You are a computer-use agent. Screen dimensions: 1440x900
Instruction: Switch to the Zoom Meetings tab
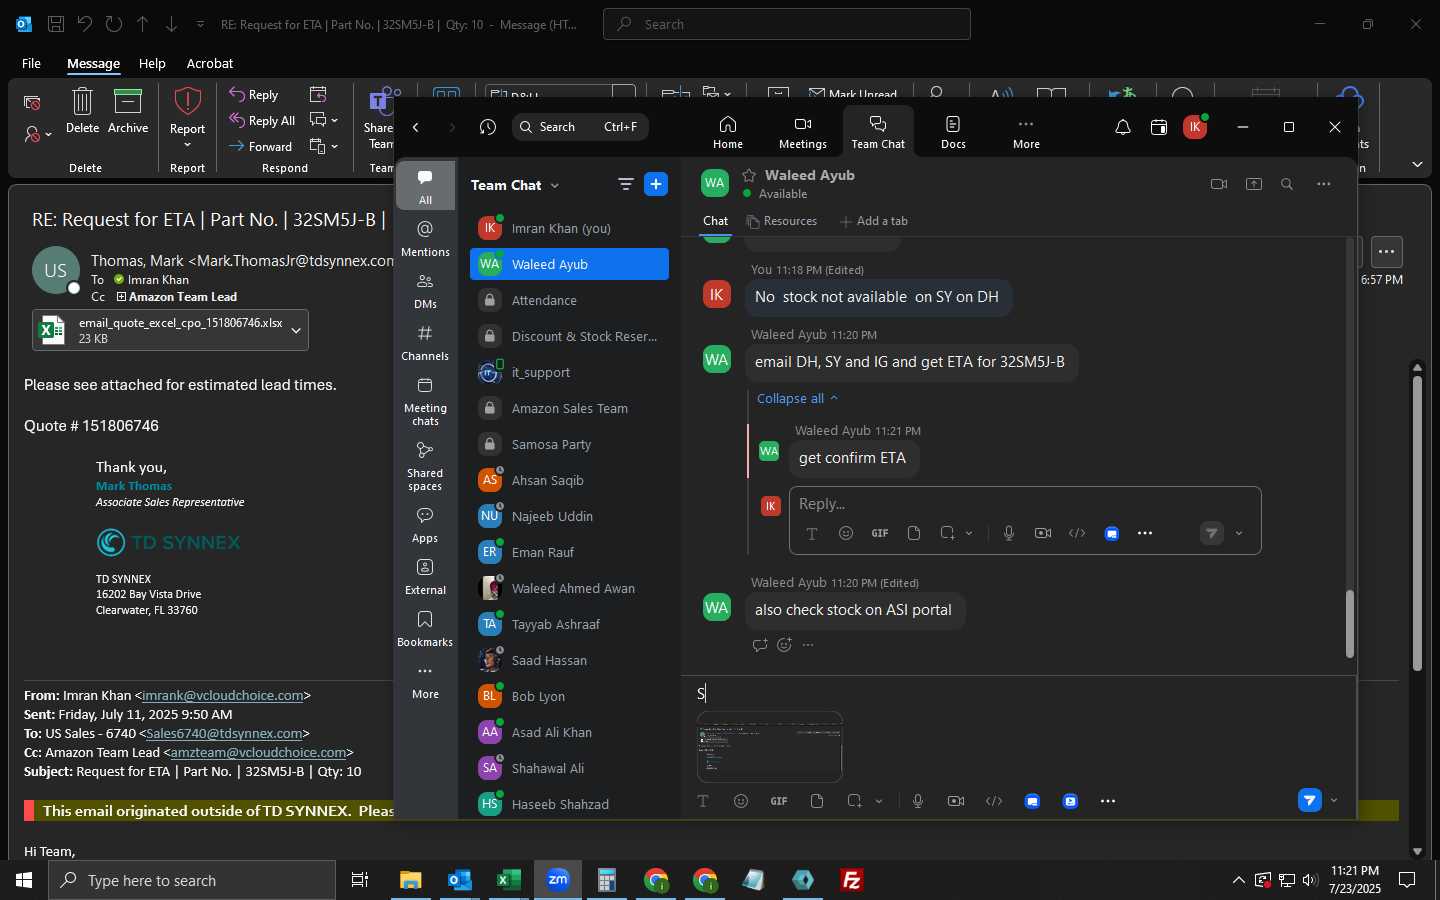(802, 131)
